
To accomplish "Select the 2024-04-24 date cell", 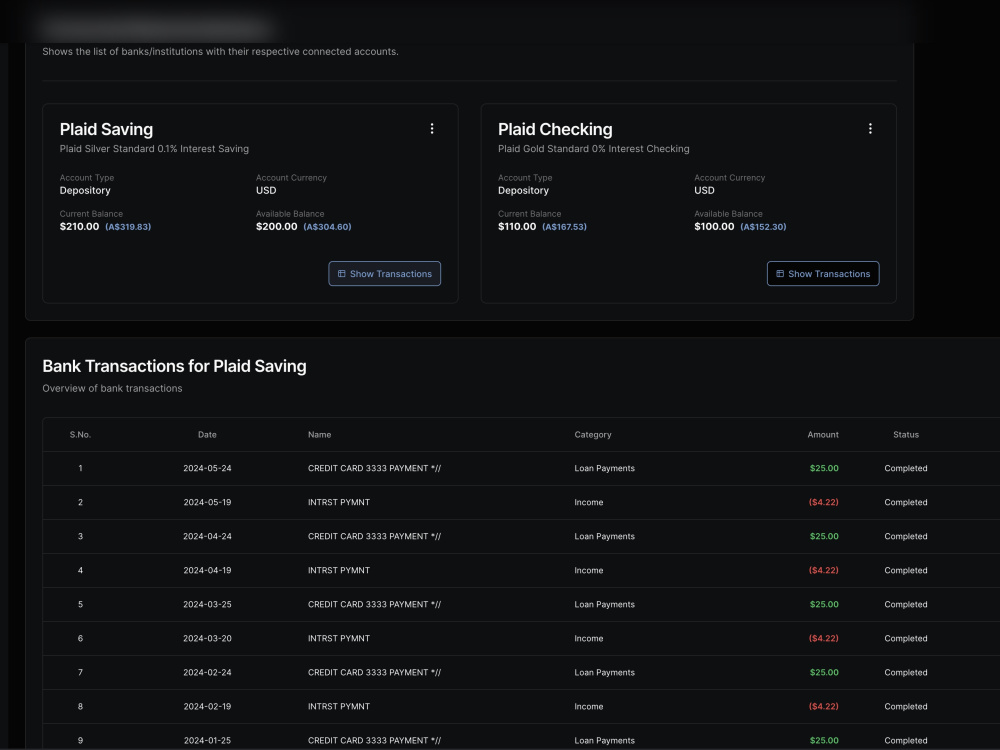I will tap(207, 536).
